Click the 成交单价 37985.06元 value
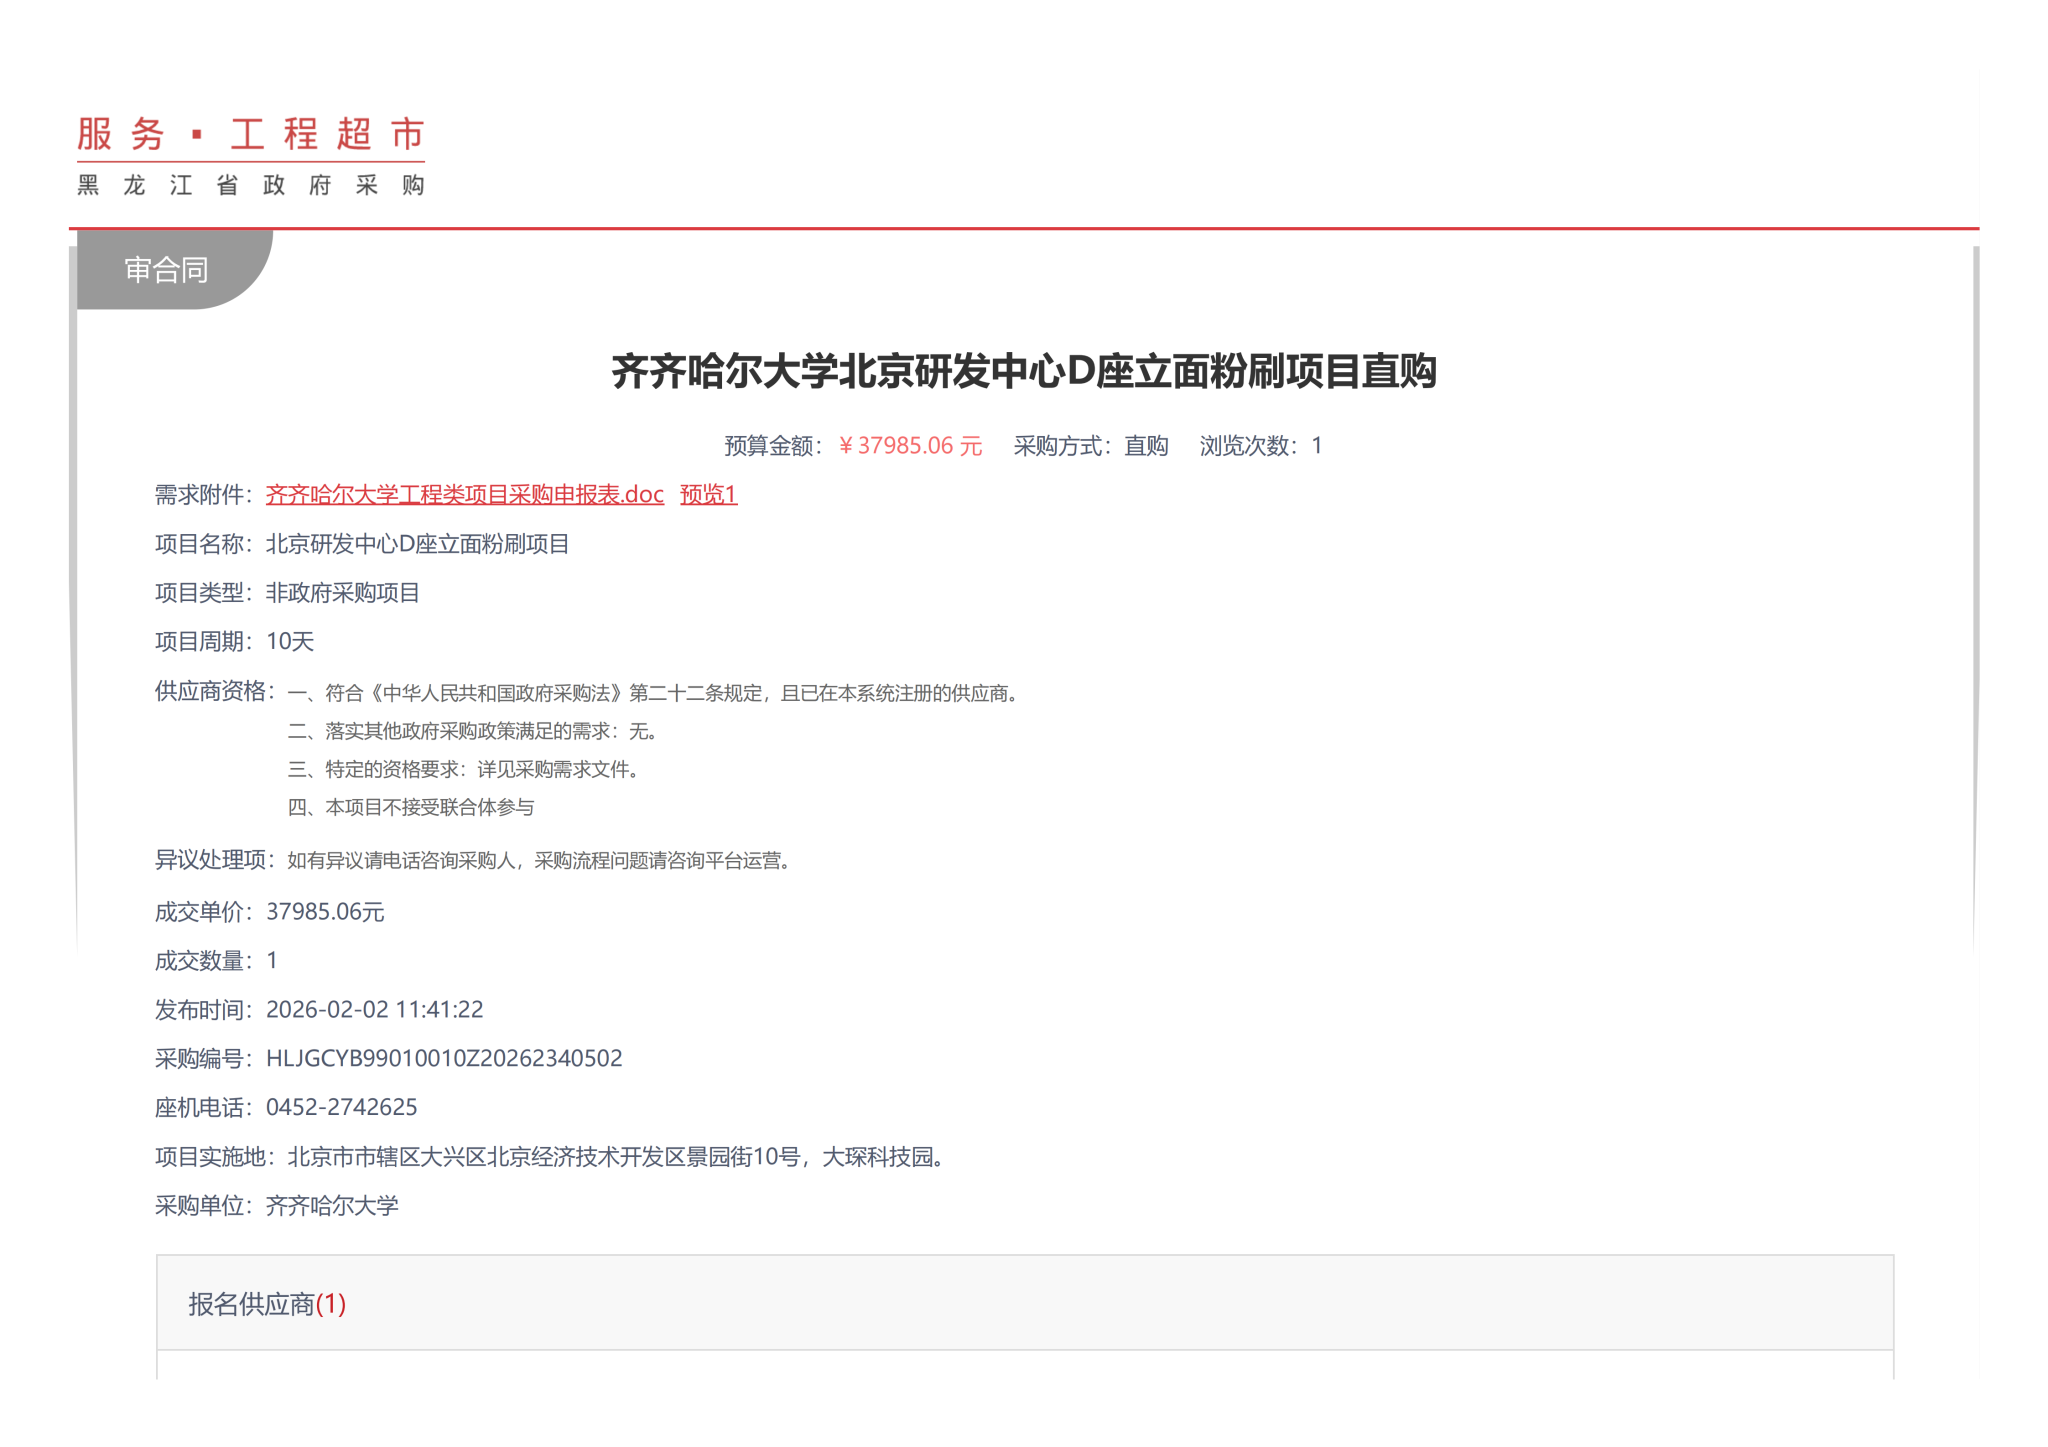 coord(325,912)
